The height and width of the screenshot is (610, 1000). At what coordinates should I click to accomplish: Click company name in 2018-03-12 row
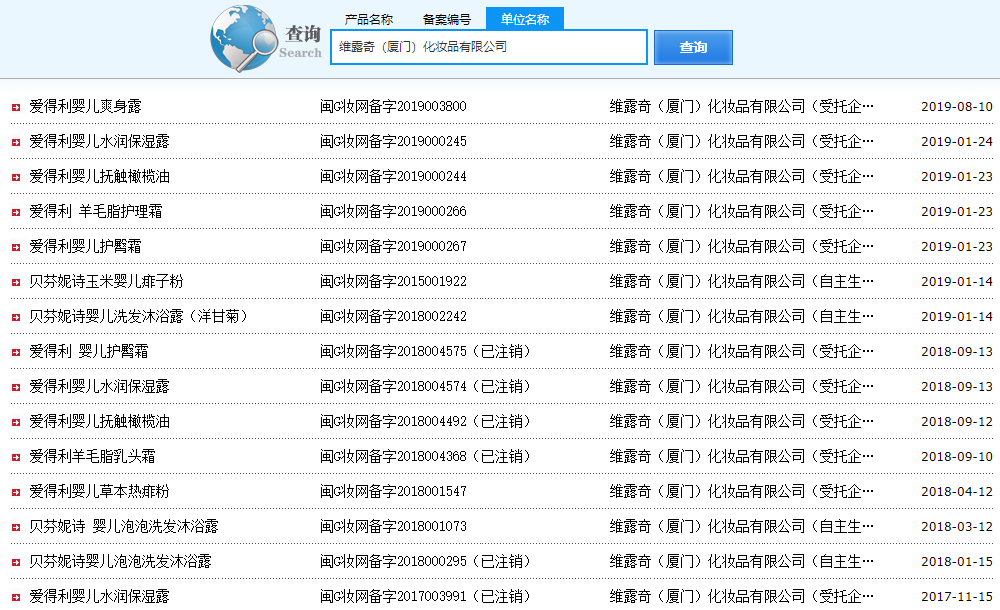pos(741,526)
